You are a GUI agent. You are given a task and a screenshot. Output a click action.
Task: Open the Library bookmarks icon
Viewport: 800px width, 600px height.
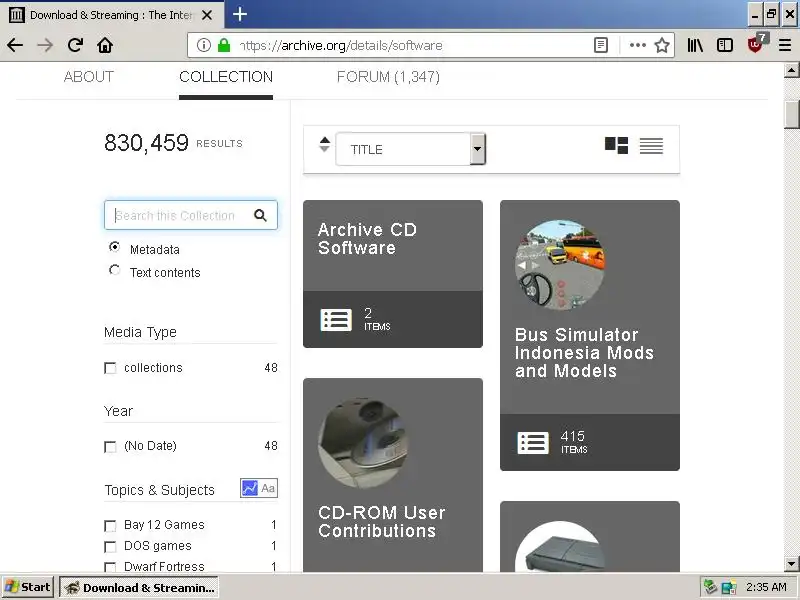[x=695, y=45]
